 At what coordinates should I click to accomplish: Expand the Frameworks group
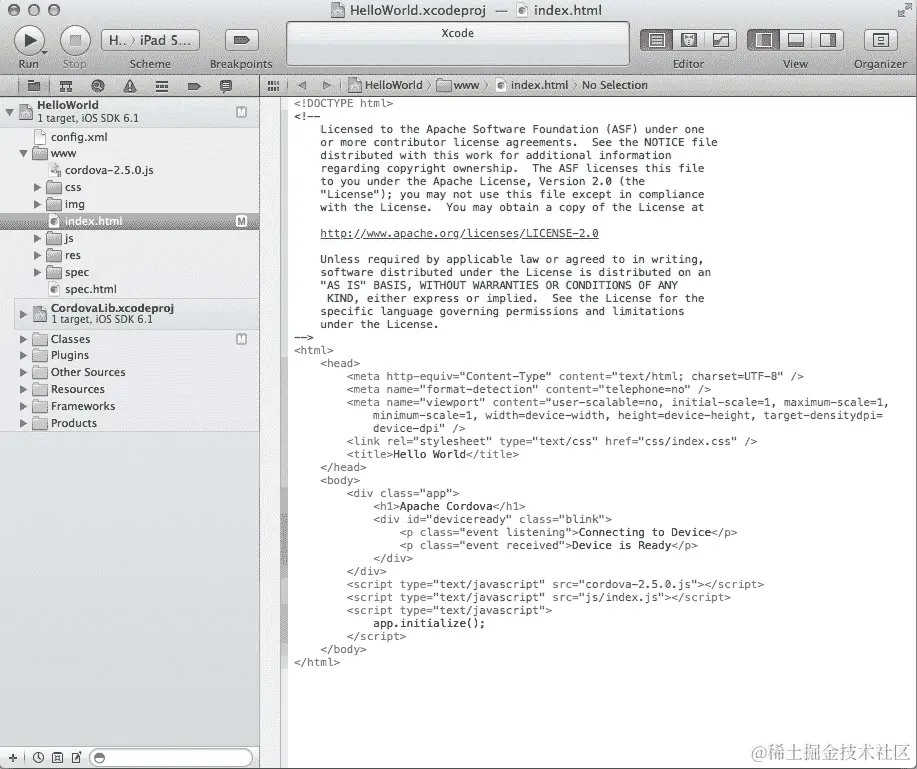23,406
